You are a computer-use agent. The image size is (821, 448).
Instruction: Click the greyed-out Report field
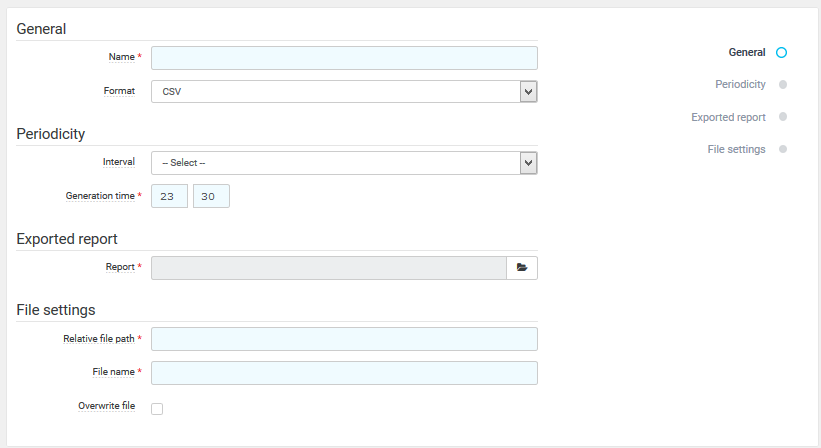point(328,268)
